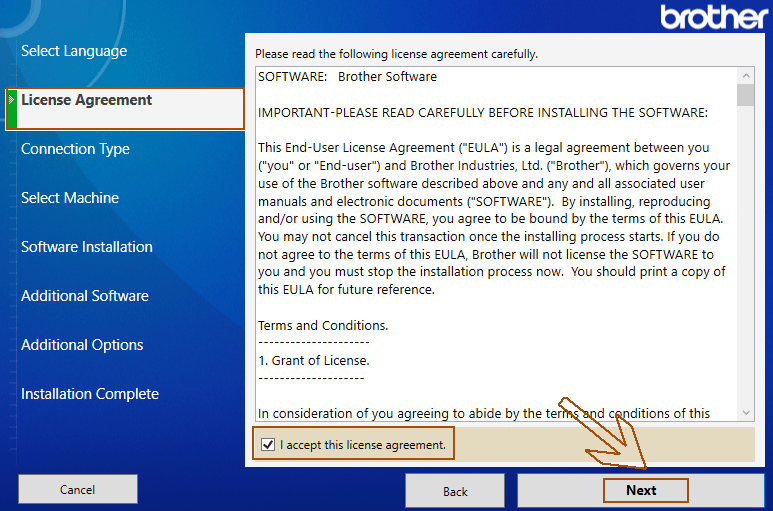Open the Select Machine step

click(x=70, y=198)
